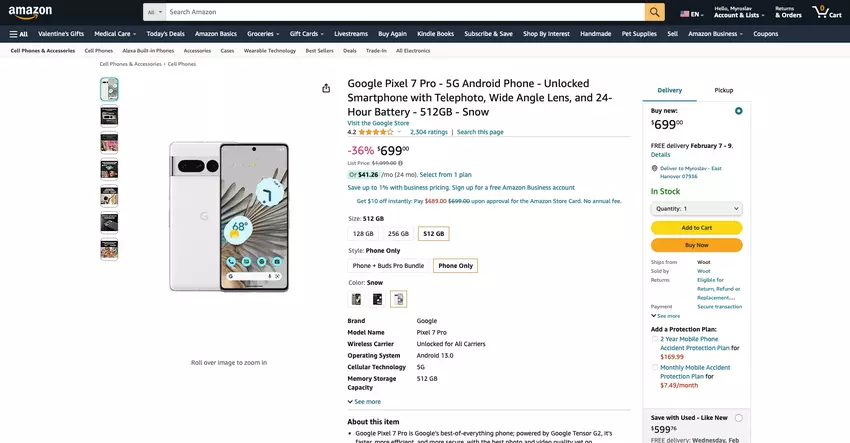Open the Quantity dropdown

point(696,208)
